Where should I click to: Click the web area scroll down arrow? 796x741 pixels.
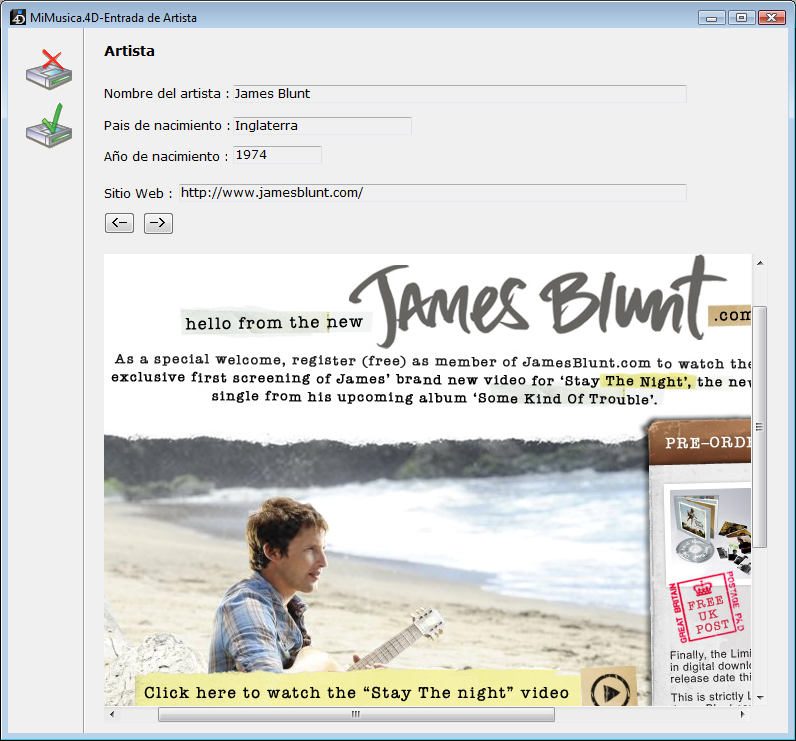tap(760, 696)
